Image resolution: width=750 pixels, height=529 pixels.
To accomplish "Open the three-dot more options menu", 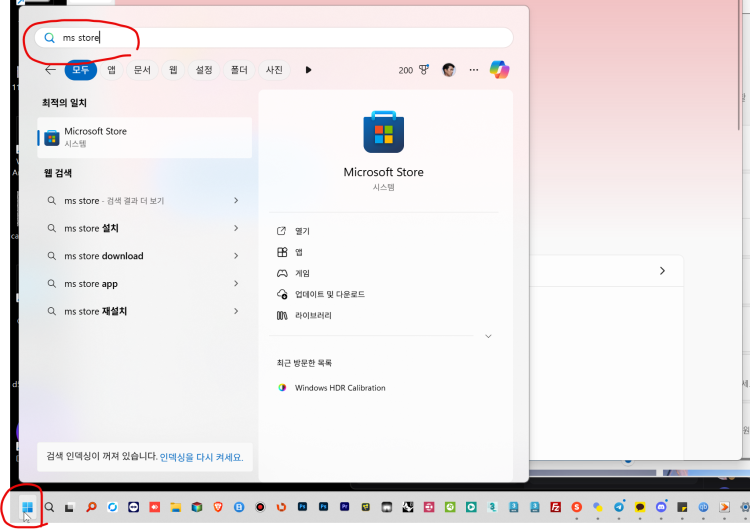I will point(474,70).
